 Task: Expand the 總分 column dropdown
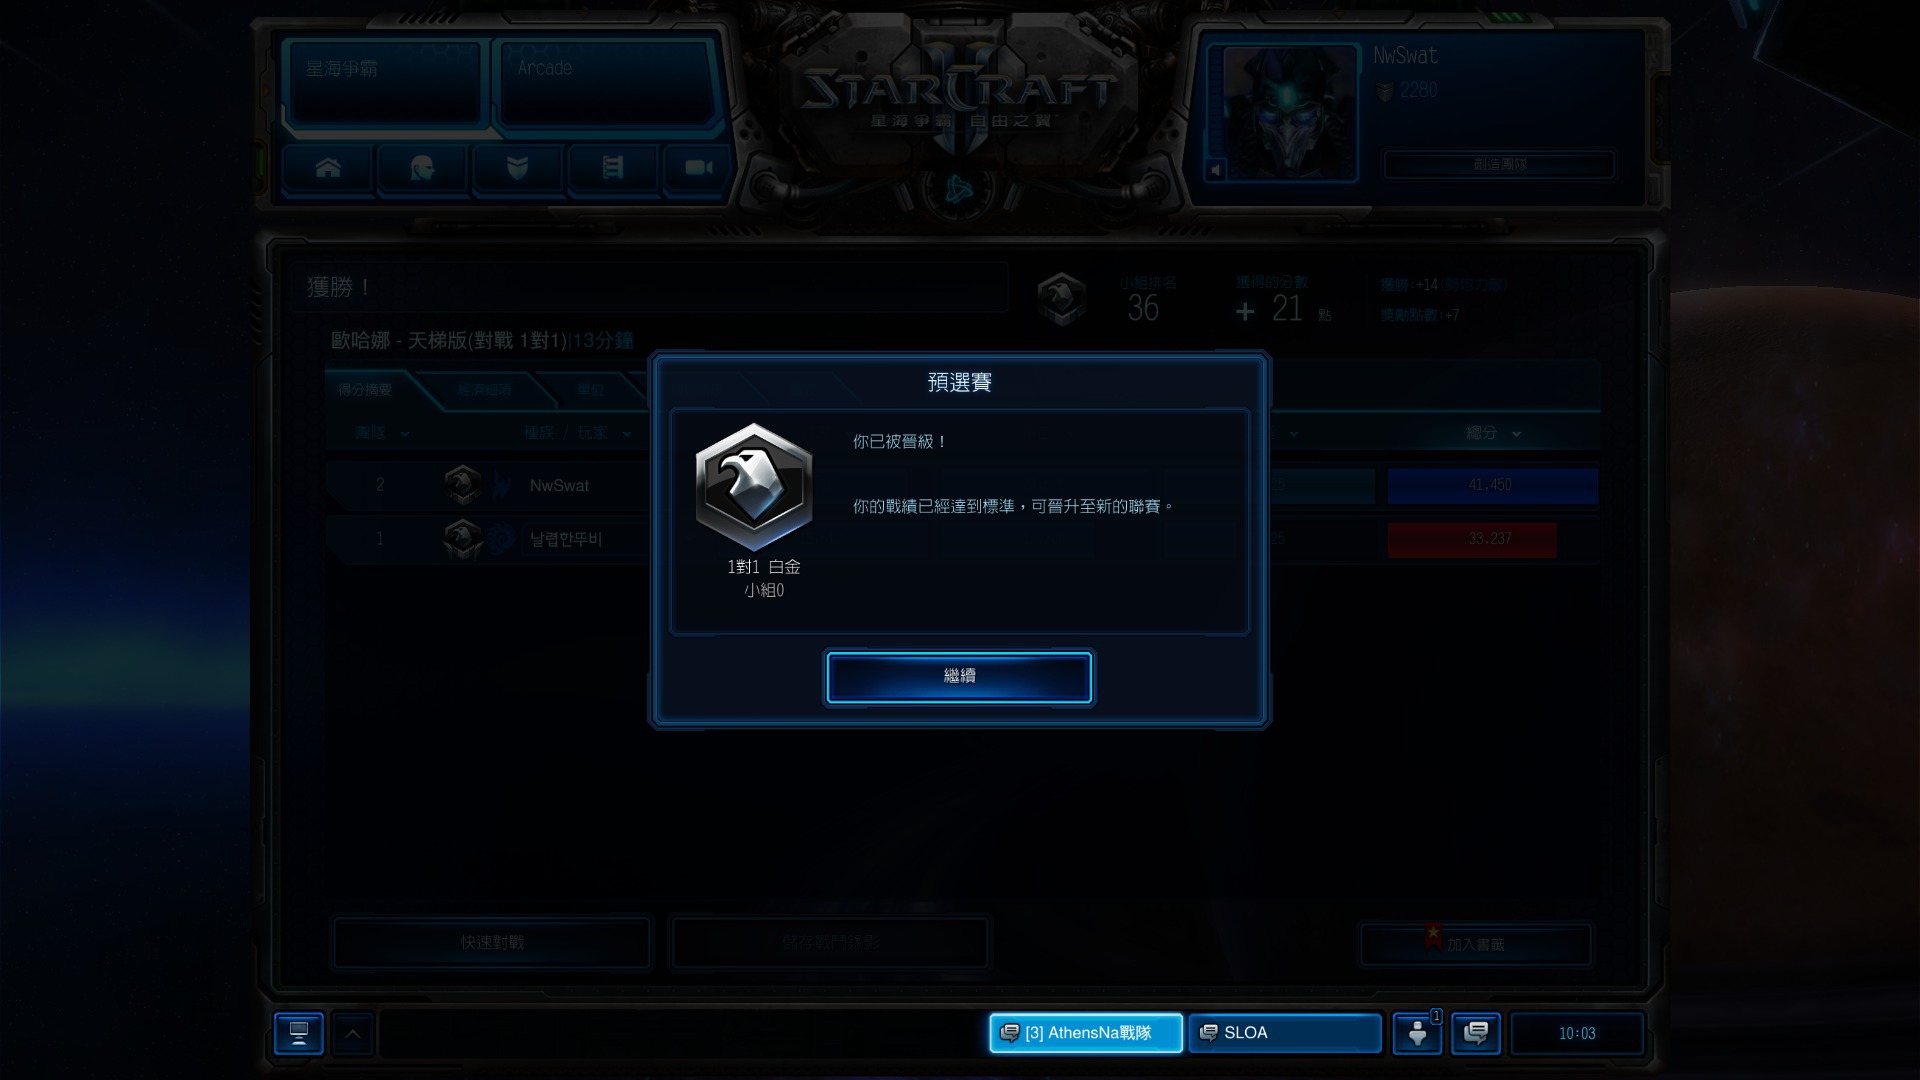[x=1517, y=434]
